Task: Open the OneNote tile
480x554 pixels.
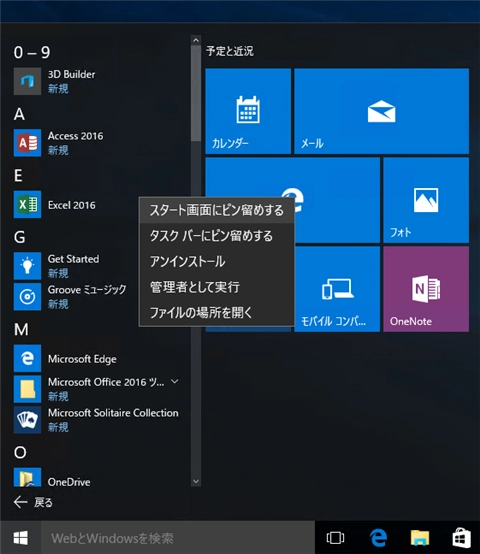Action: tap(426, 289)
